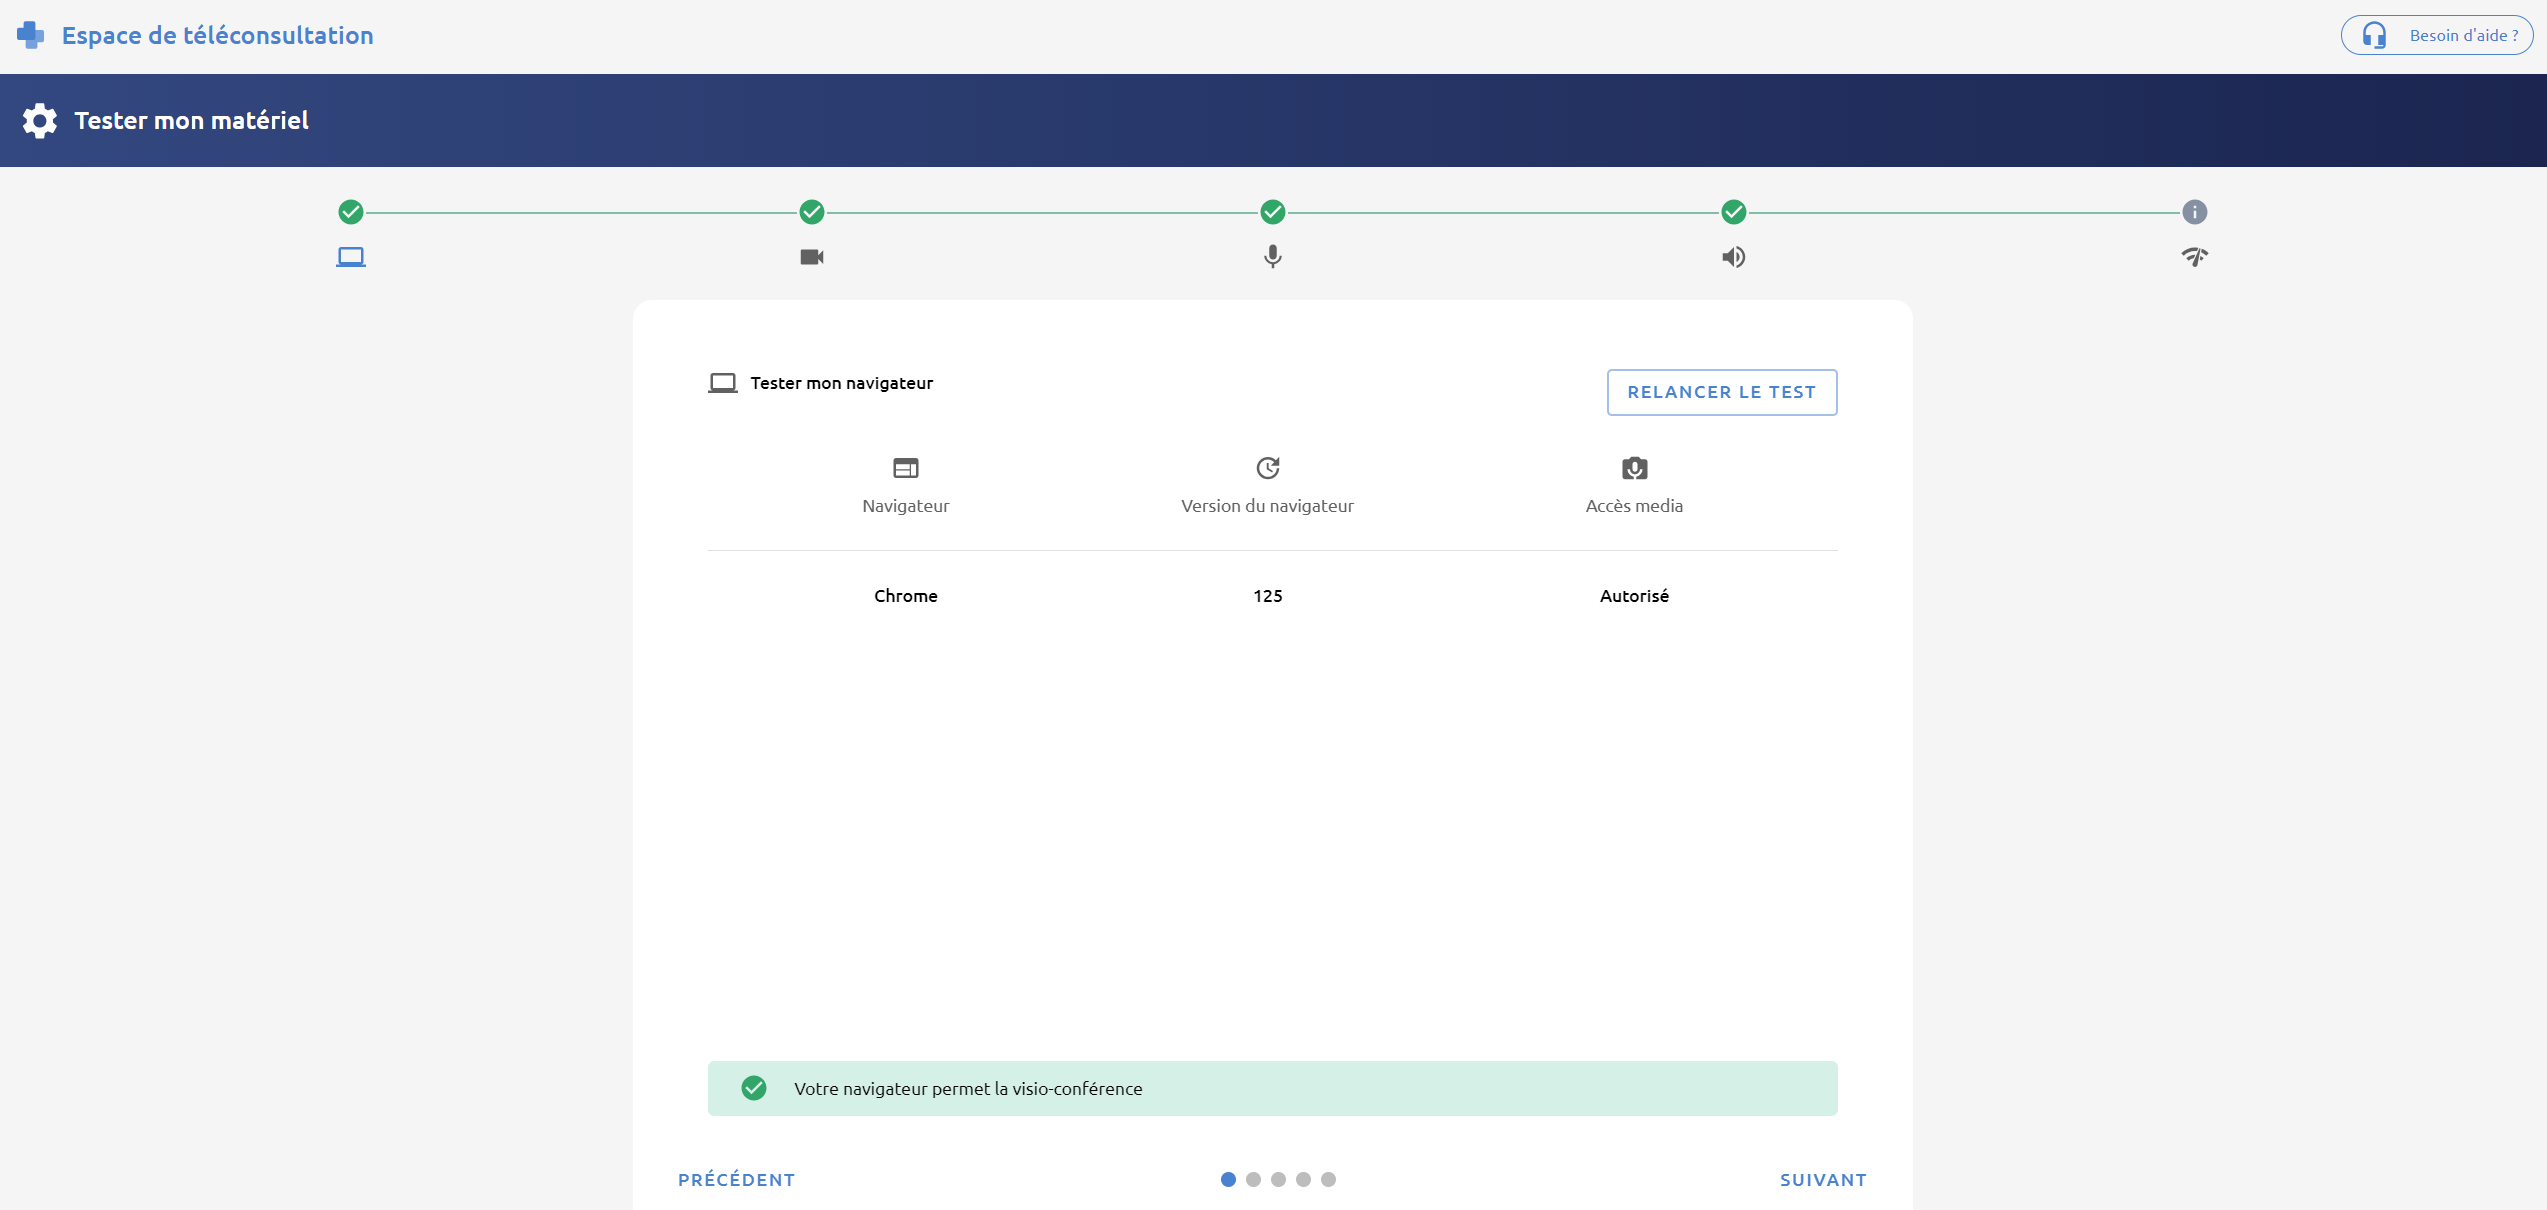Viewport: 2547px width, 1210px height.
Task: Click the green check above laptop step
Action: 351,212
